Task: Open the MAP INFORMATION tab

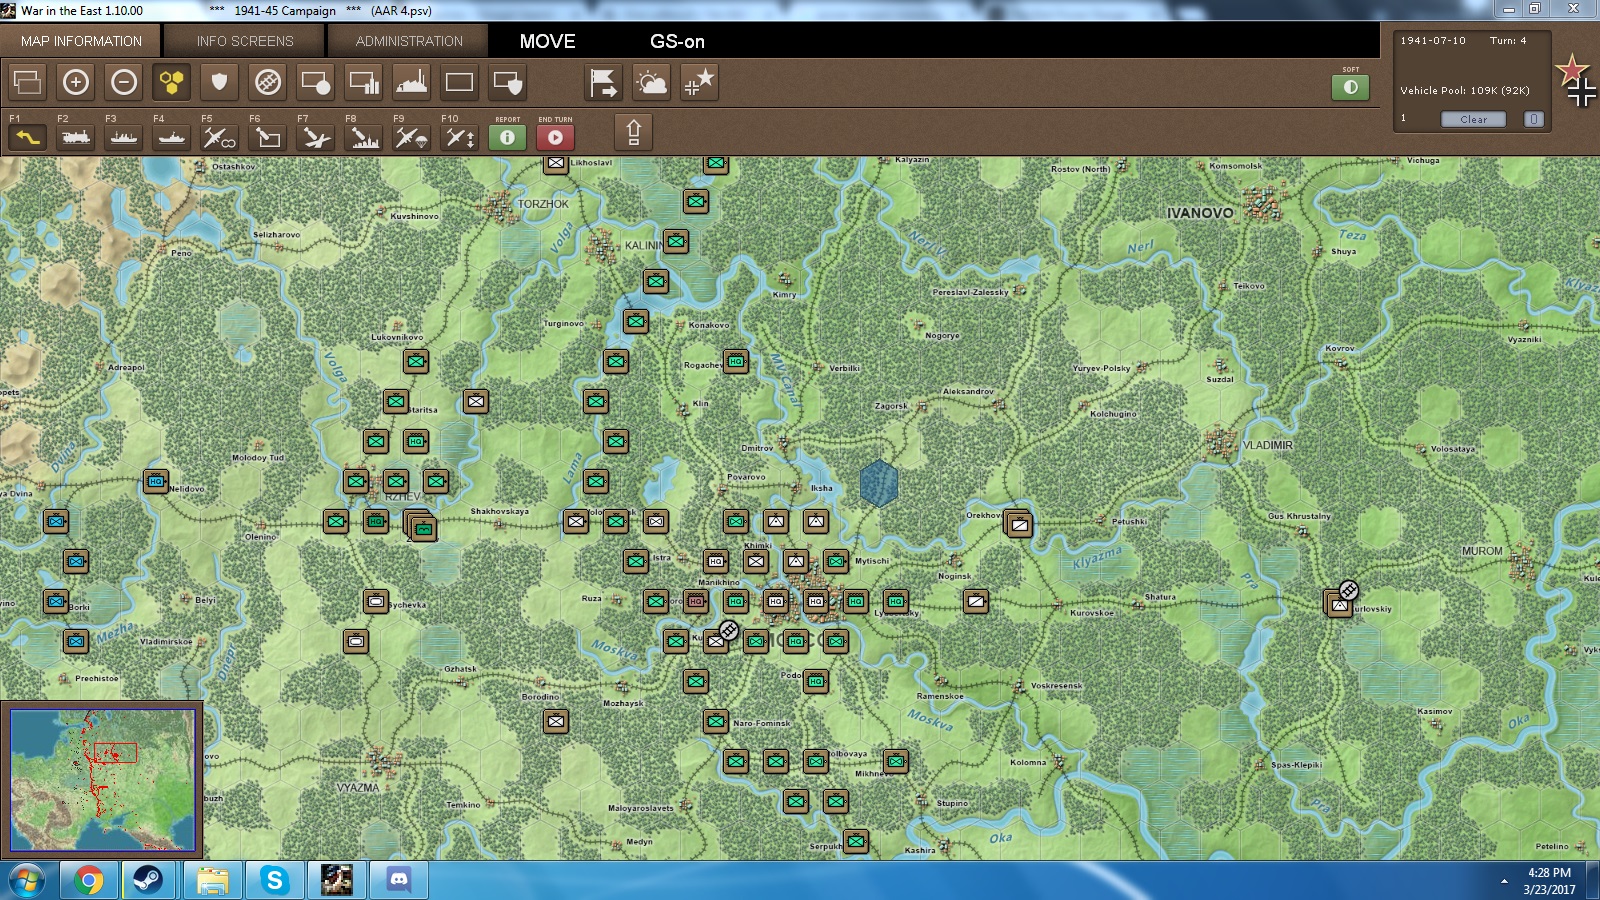Action: pyautogui.click(x=82, y=41)
